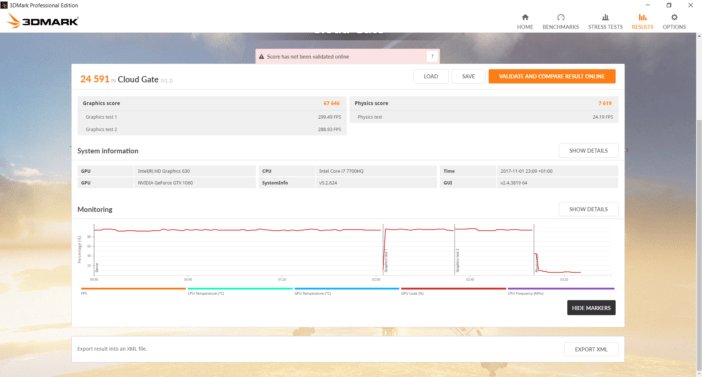This screenshot has height=377, width=702.
Task: Toggle GPU Load red legend line
Action: [x=453, y=289]
